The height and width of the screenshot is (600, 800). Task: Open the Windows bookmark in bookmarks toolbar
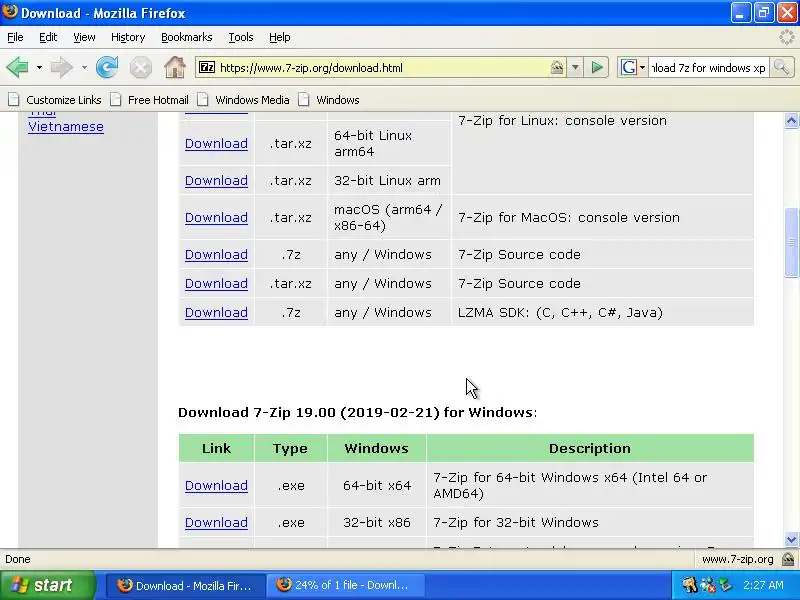(x=329, y=99)
